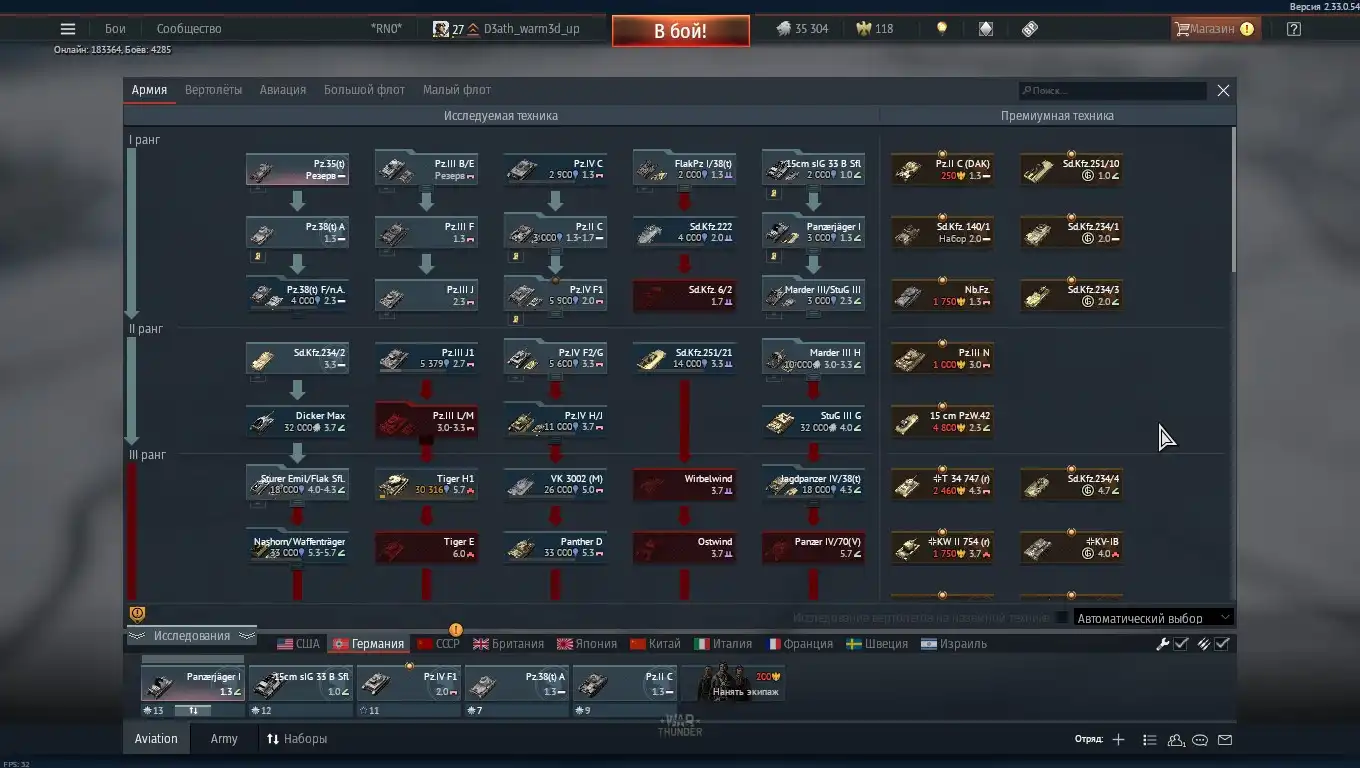This screenshot has height=768, width=1360.
Task: Click the research tree vertical scrollbar
Action: point(1233,200)
